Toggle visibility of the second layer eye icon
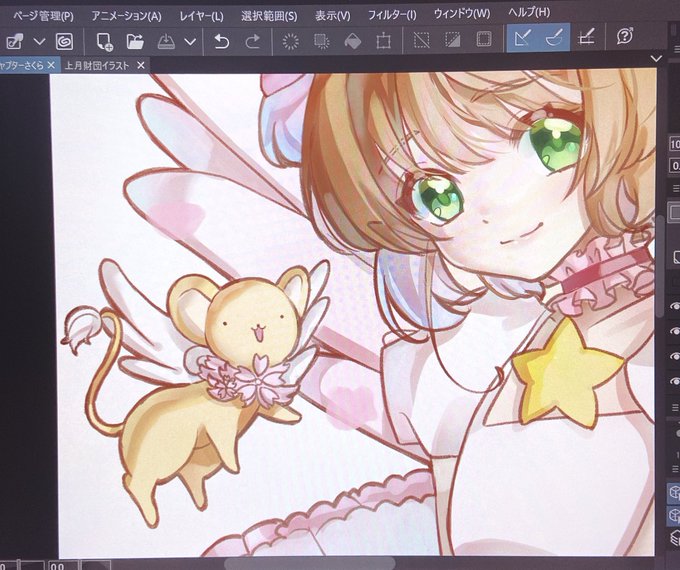Screen dimensions: 680x570 click(675, 331)
